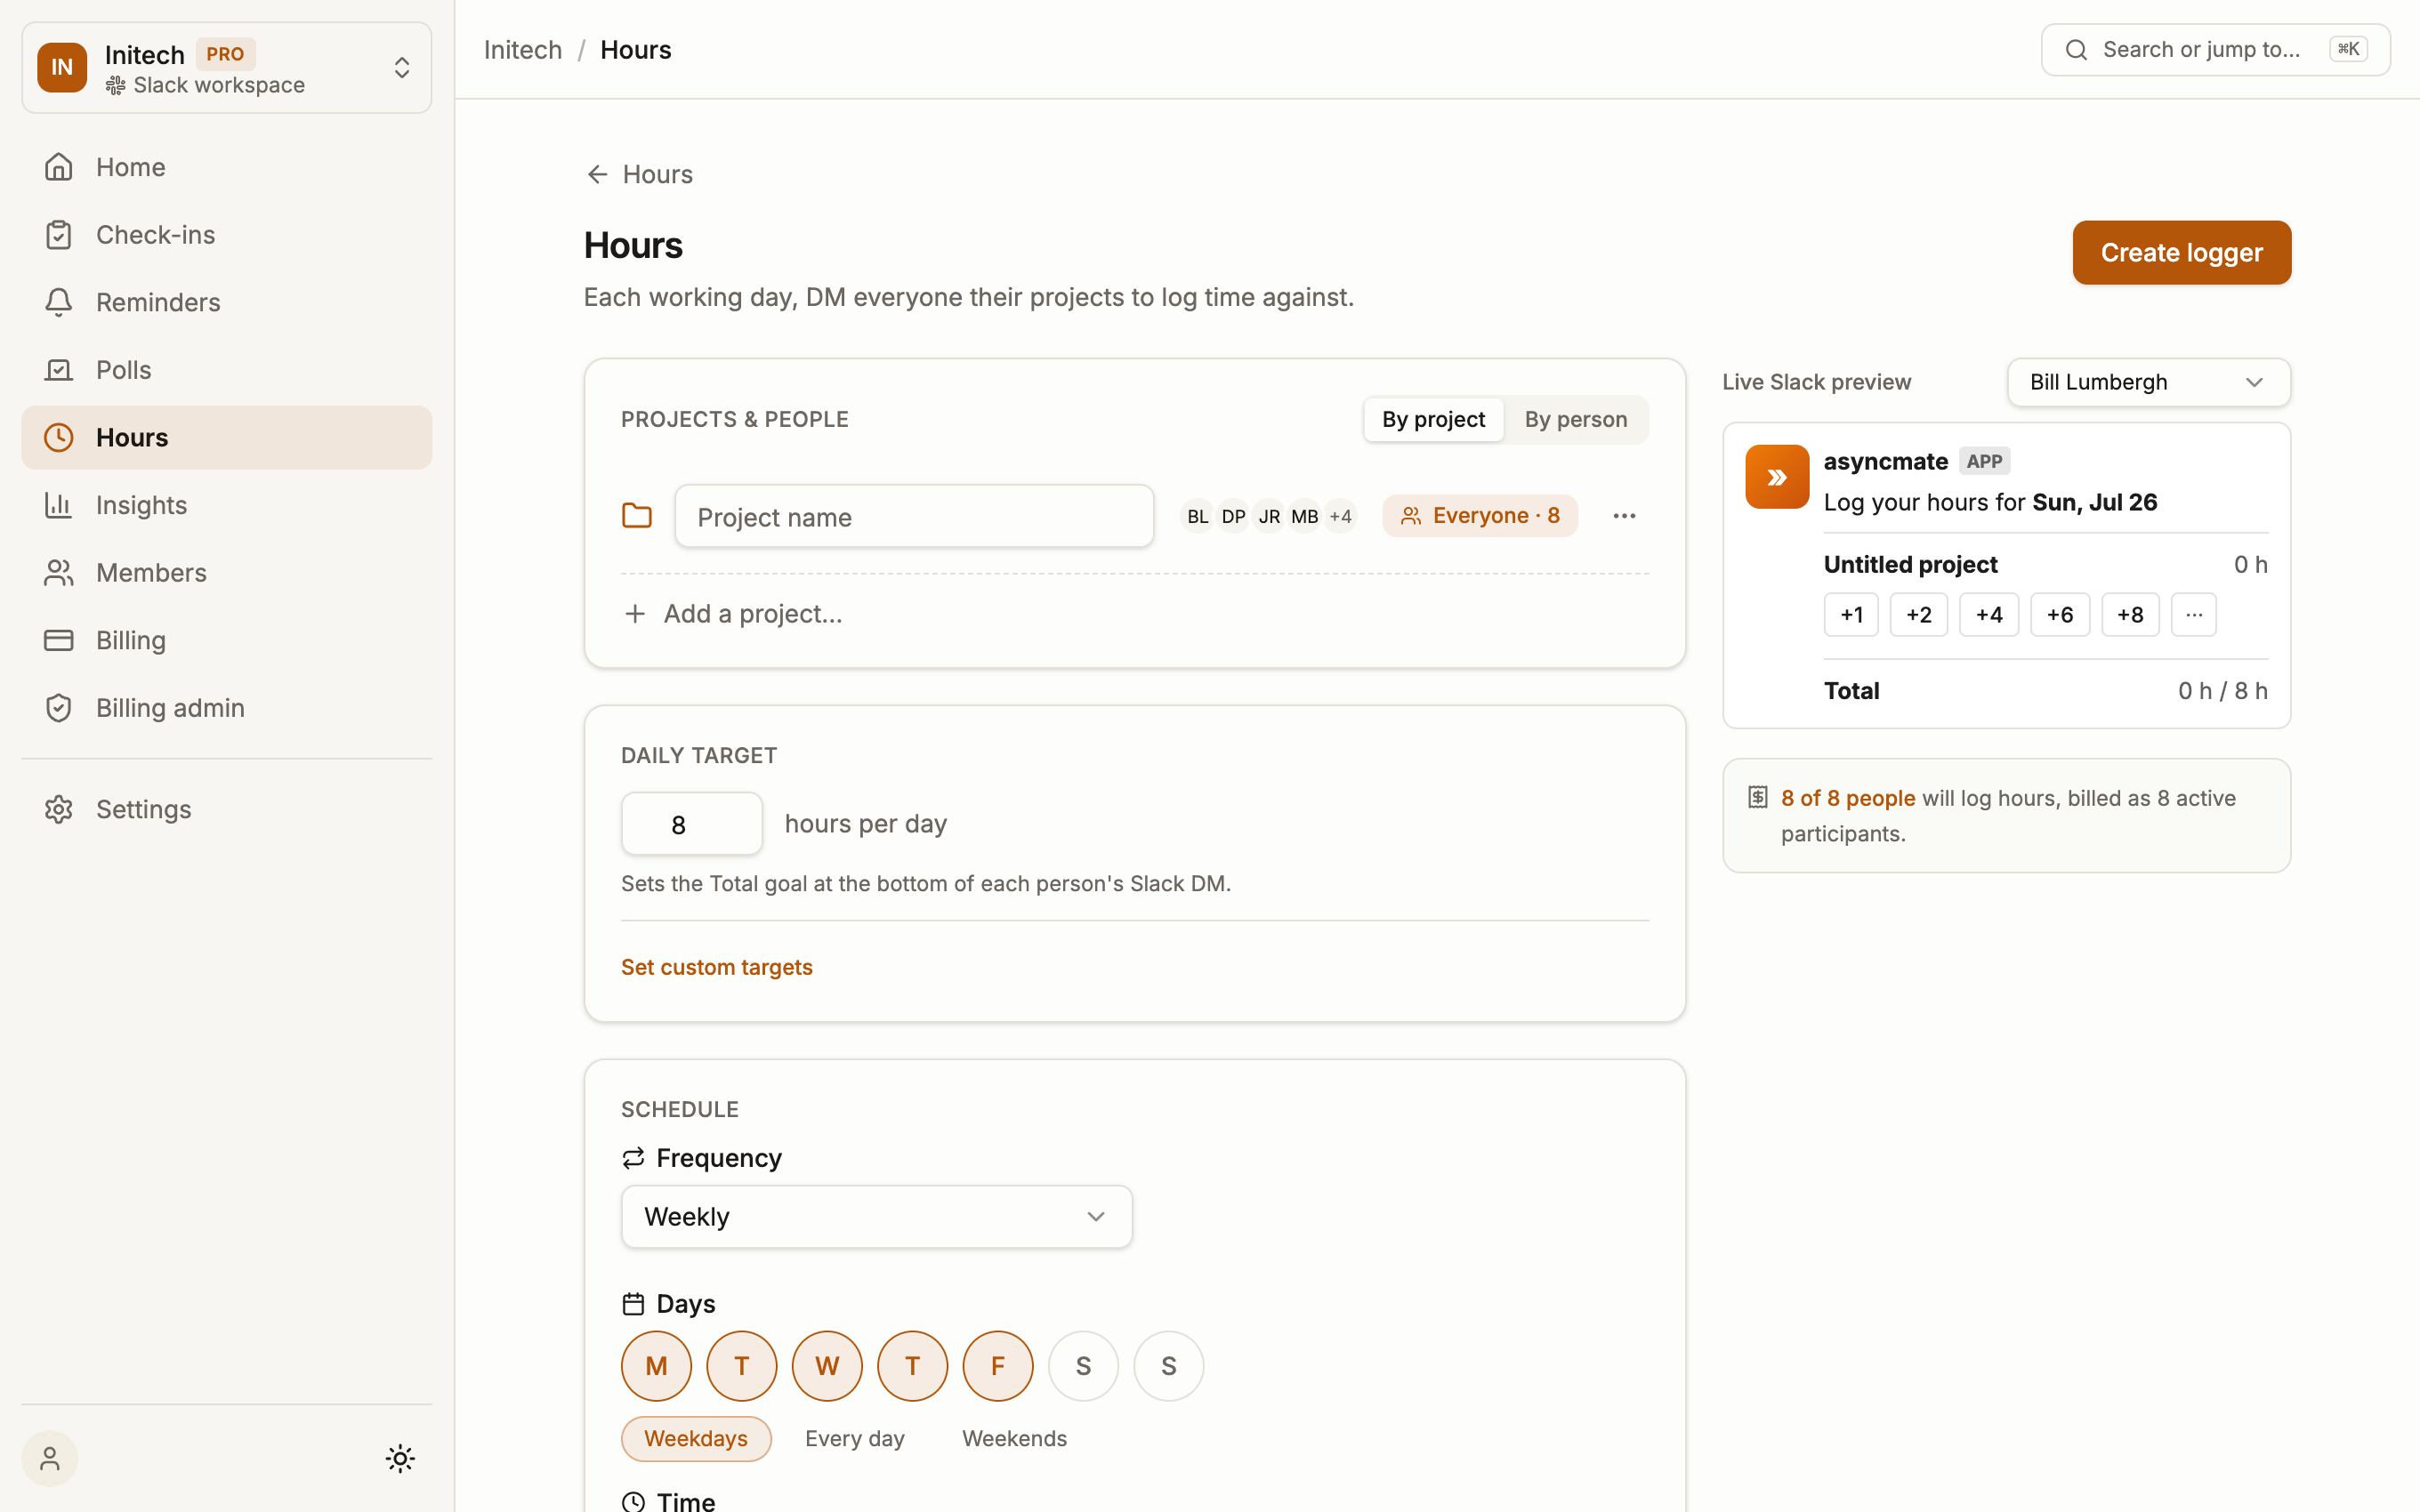Click the plus icon beside Add a project

[635, 614]
